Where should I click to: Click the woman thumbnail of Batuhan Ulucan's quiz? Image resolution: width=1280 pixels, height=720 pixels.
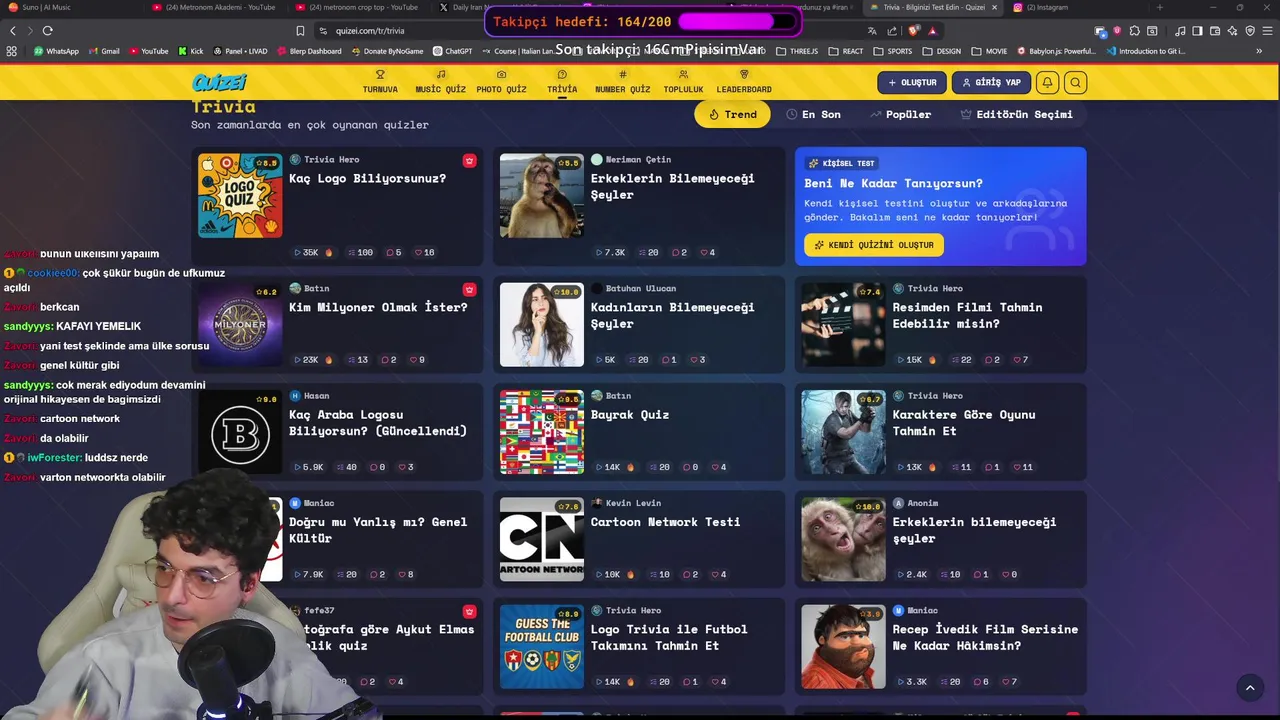pyautogui.click(x=542, y=324)
